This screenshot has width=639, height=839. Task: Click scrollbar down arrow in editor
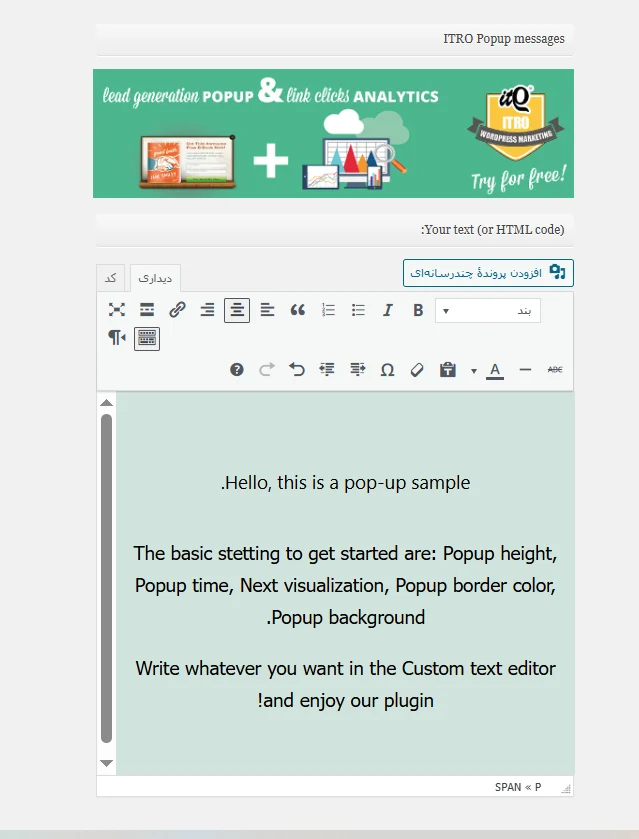[106, 763]
